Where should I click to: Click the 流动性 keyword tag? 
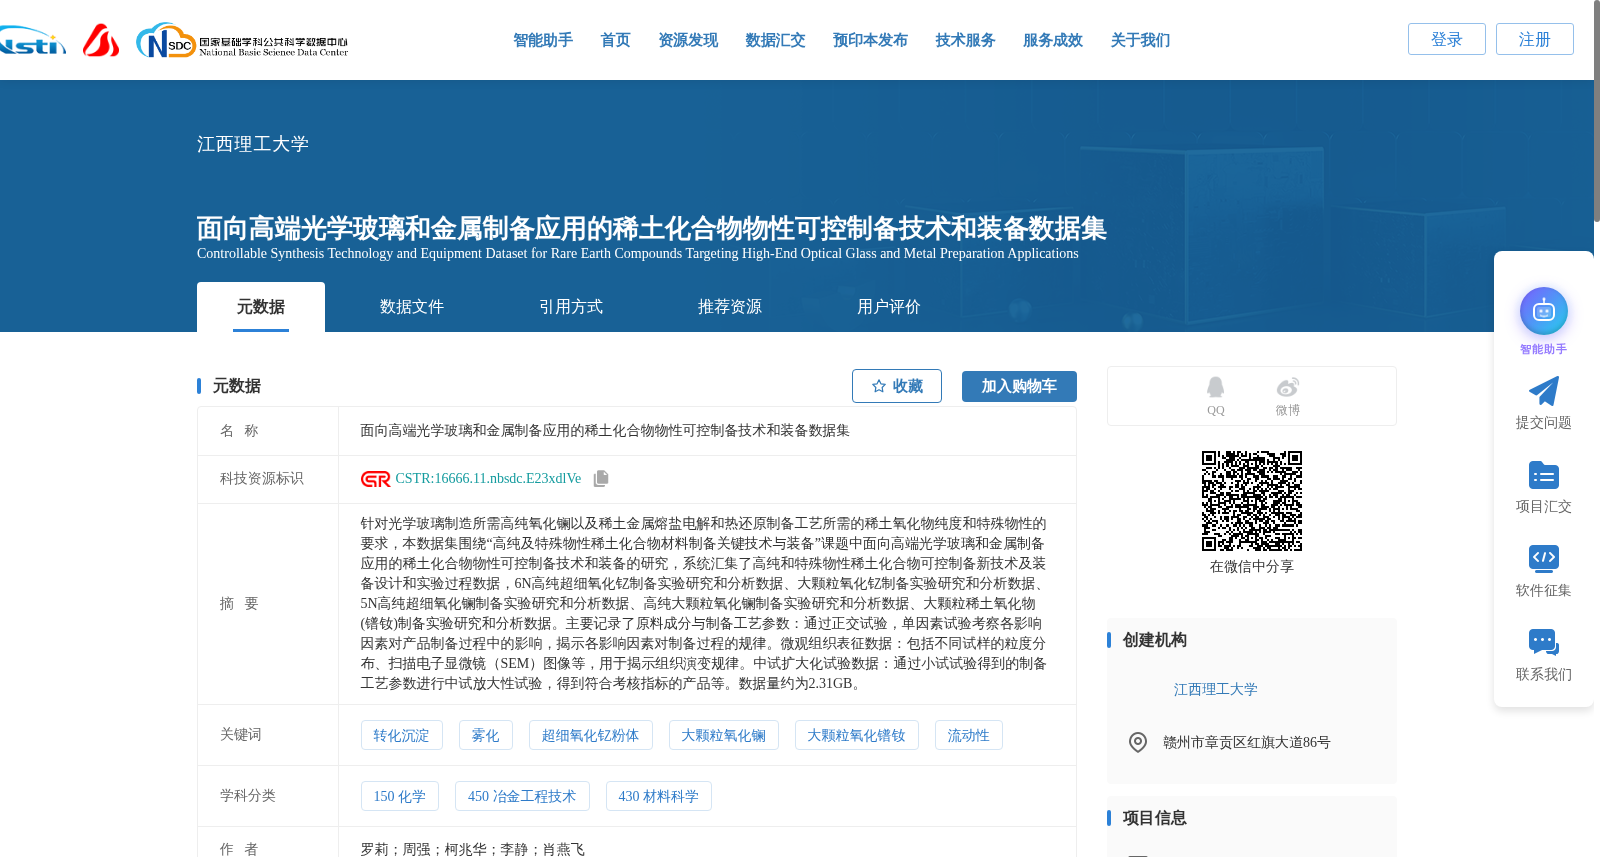click(x=968, y=735)
